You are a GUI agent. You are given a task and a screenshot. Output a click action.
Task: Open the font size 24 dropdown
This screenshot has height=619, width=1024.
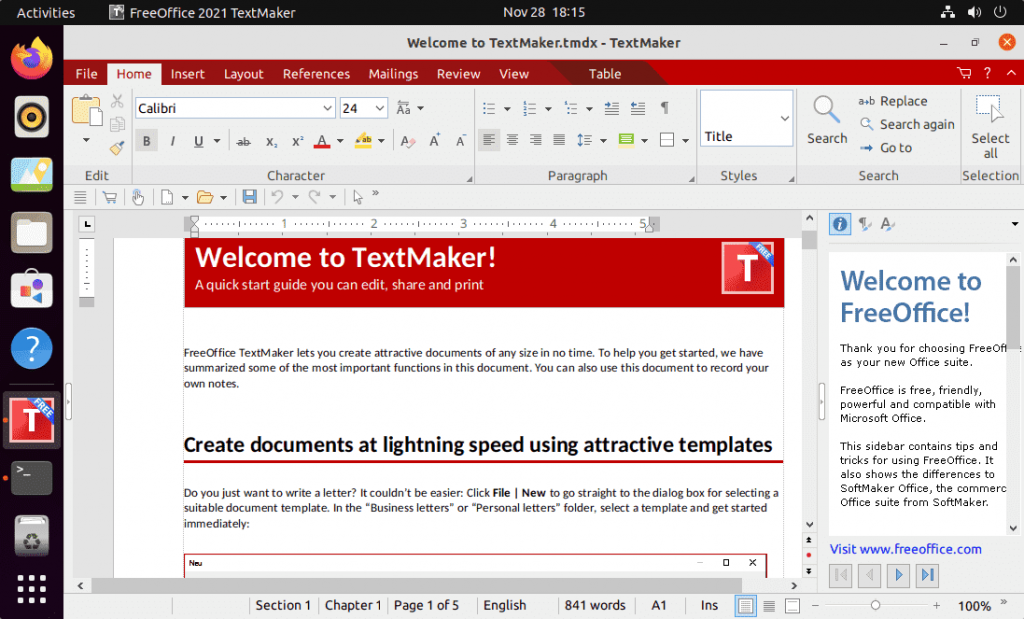379,108
